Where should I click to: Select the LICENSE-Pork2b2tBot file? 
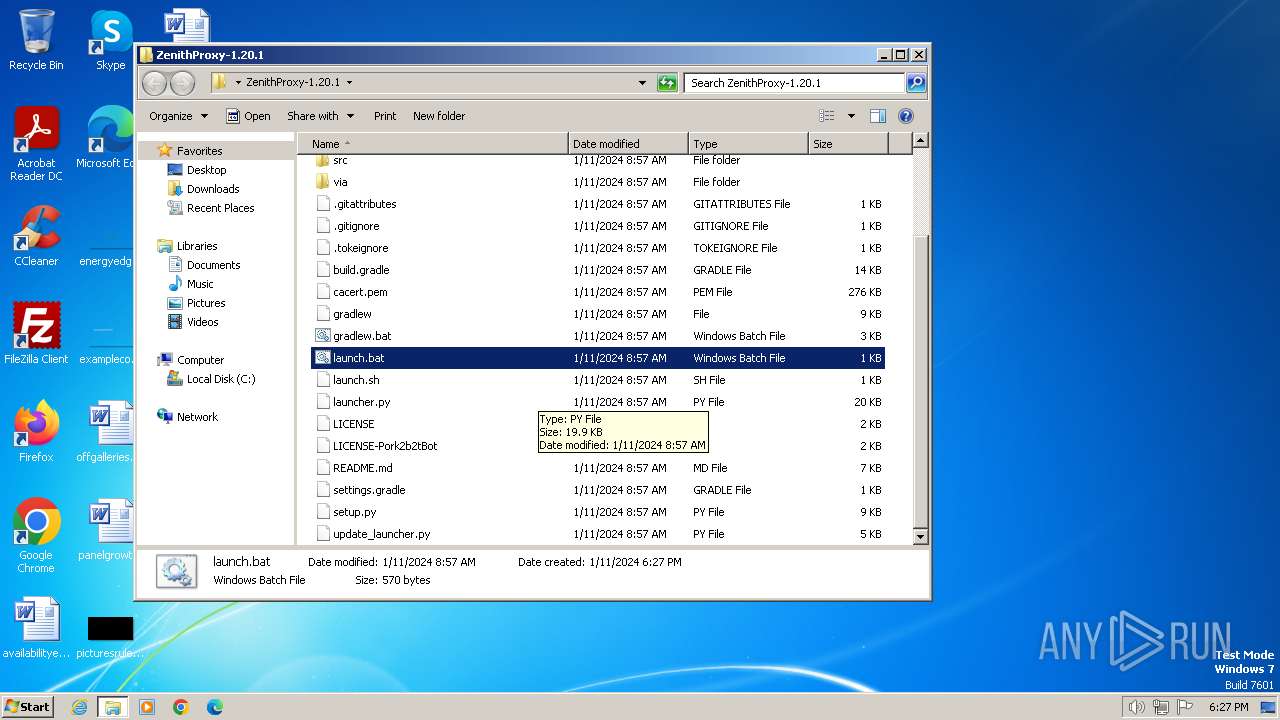(x=598, y=446)
